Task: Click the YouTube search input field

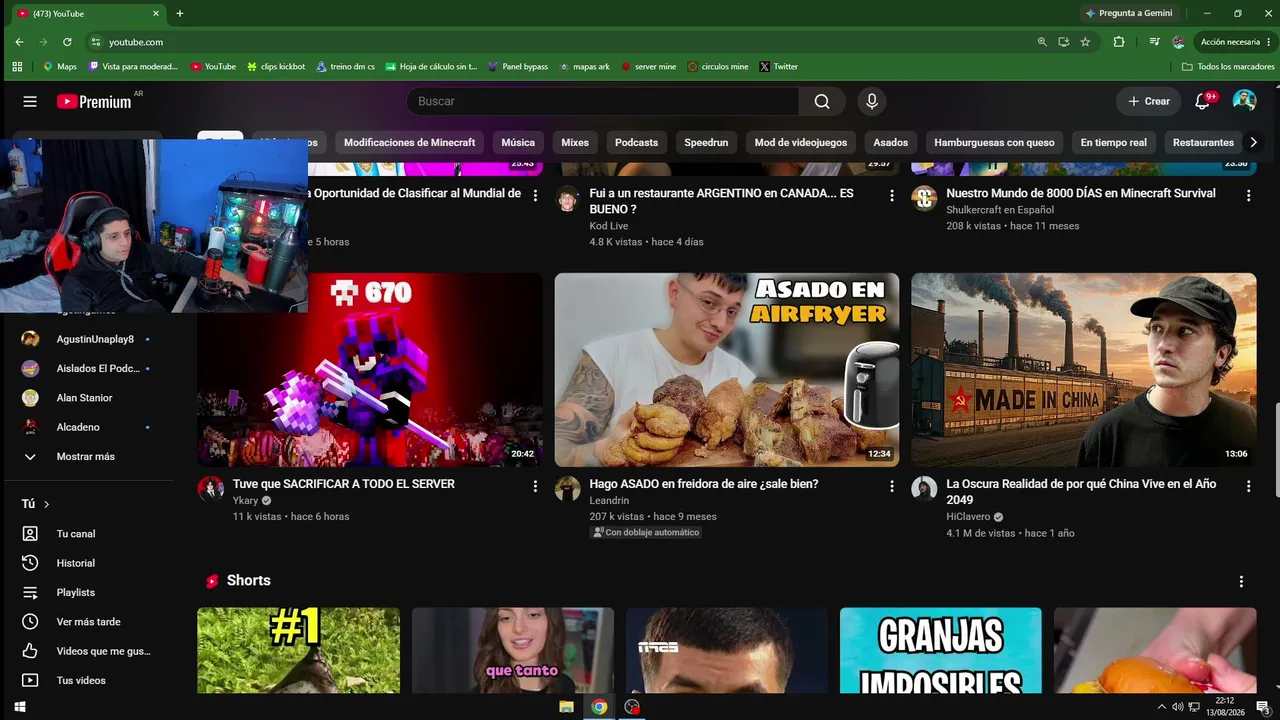Action: (x=603, y=101)
